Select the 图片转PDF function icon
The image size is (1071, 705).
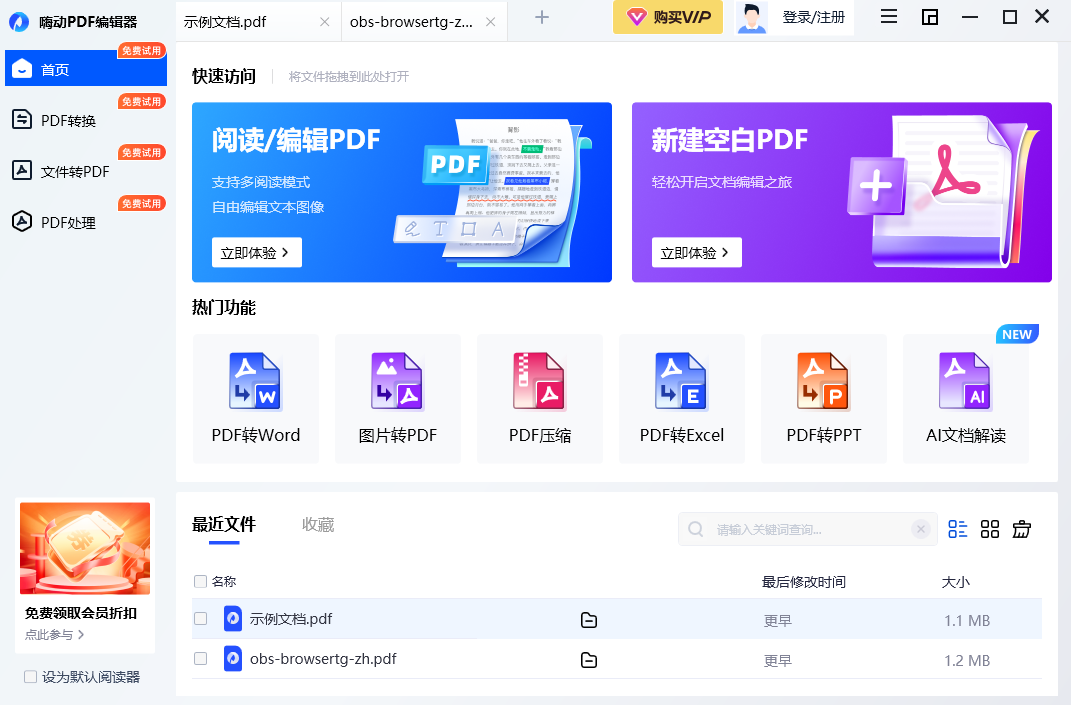(x=398, y=398)
